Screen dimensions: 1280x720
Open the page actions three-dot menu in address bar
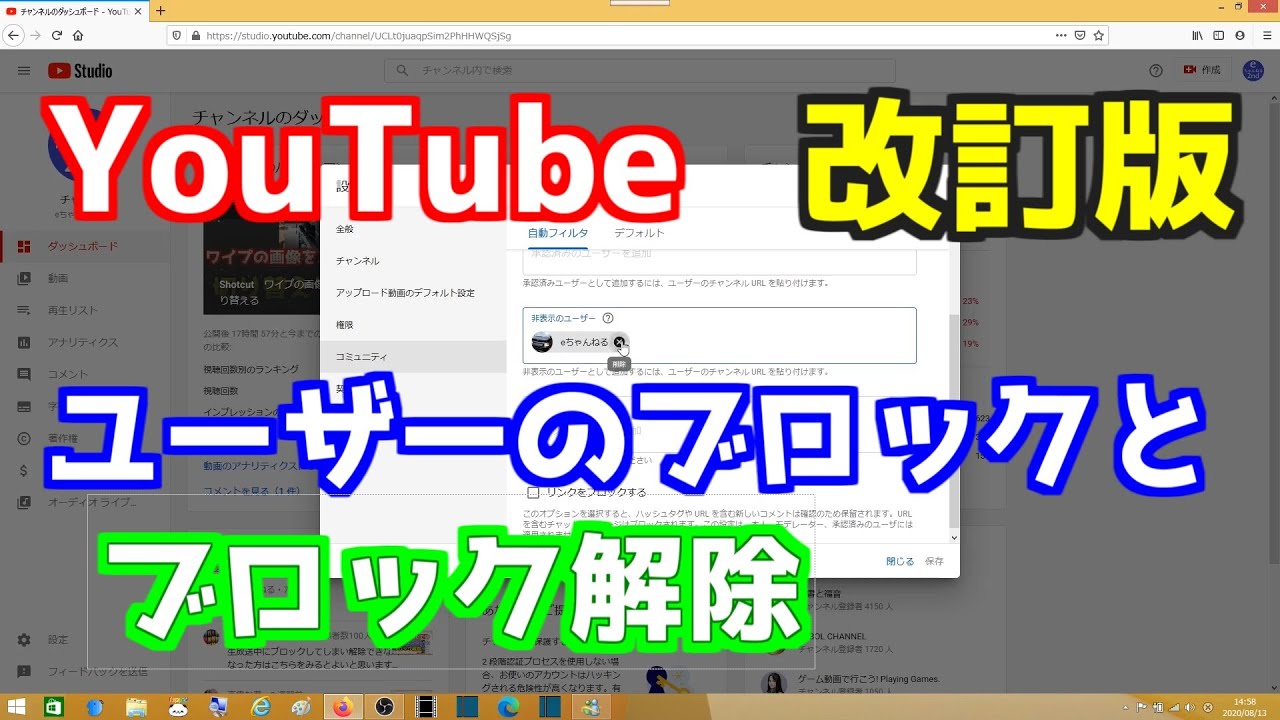coord(1061,35)
